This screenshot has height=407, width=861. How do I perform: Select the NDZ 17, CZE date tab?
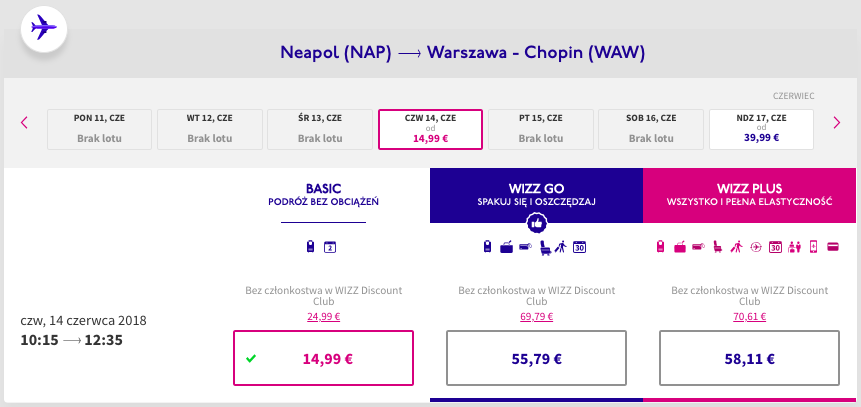click(x=762, y=129)
